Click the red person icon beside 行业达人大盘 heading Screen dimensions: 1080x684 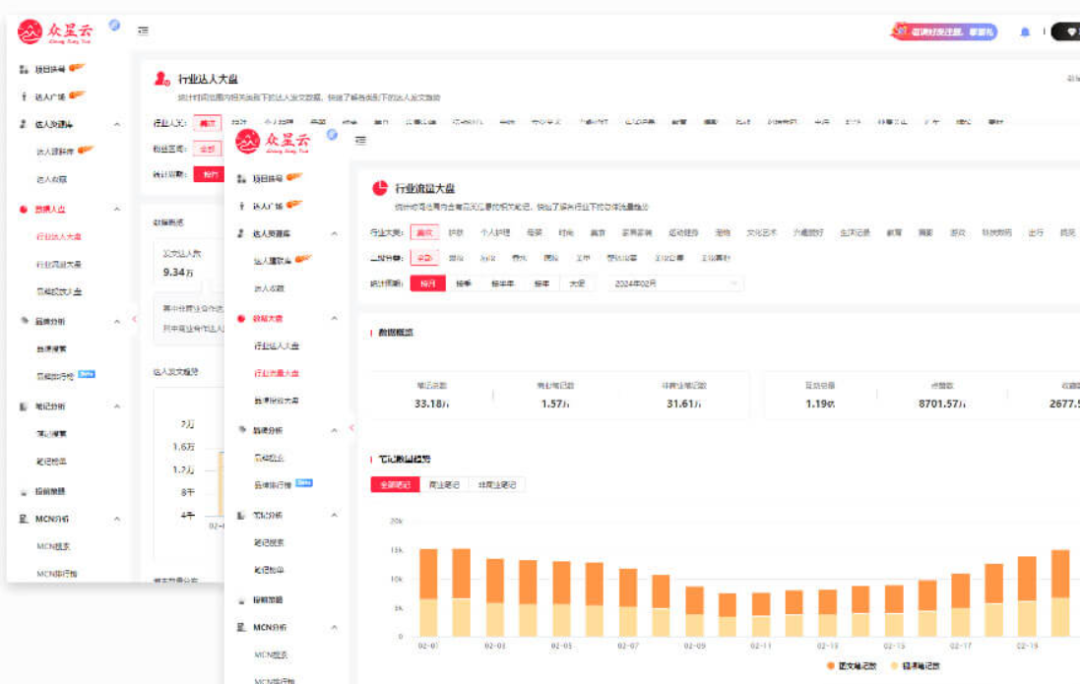162,79
